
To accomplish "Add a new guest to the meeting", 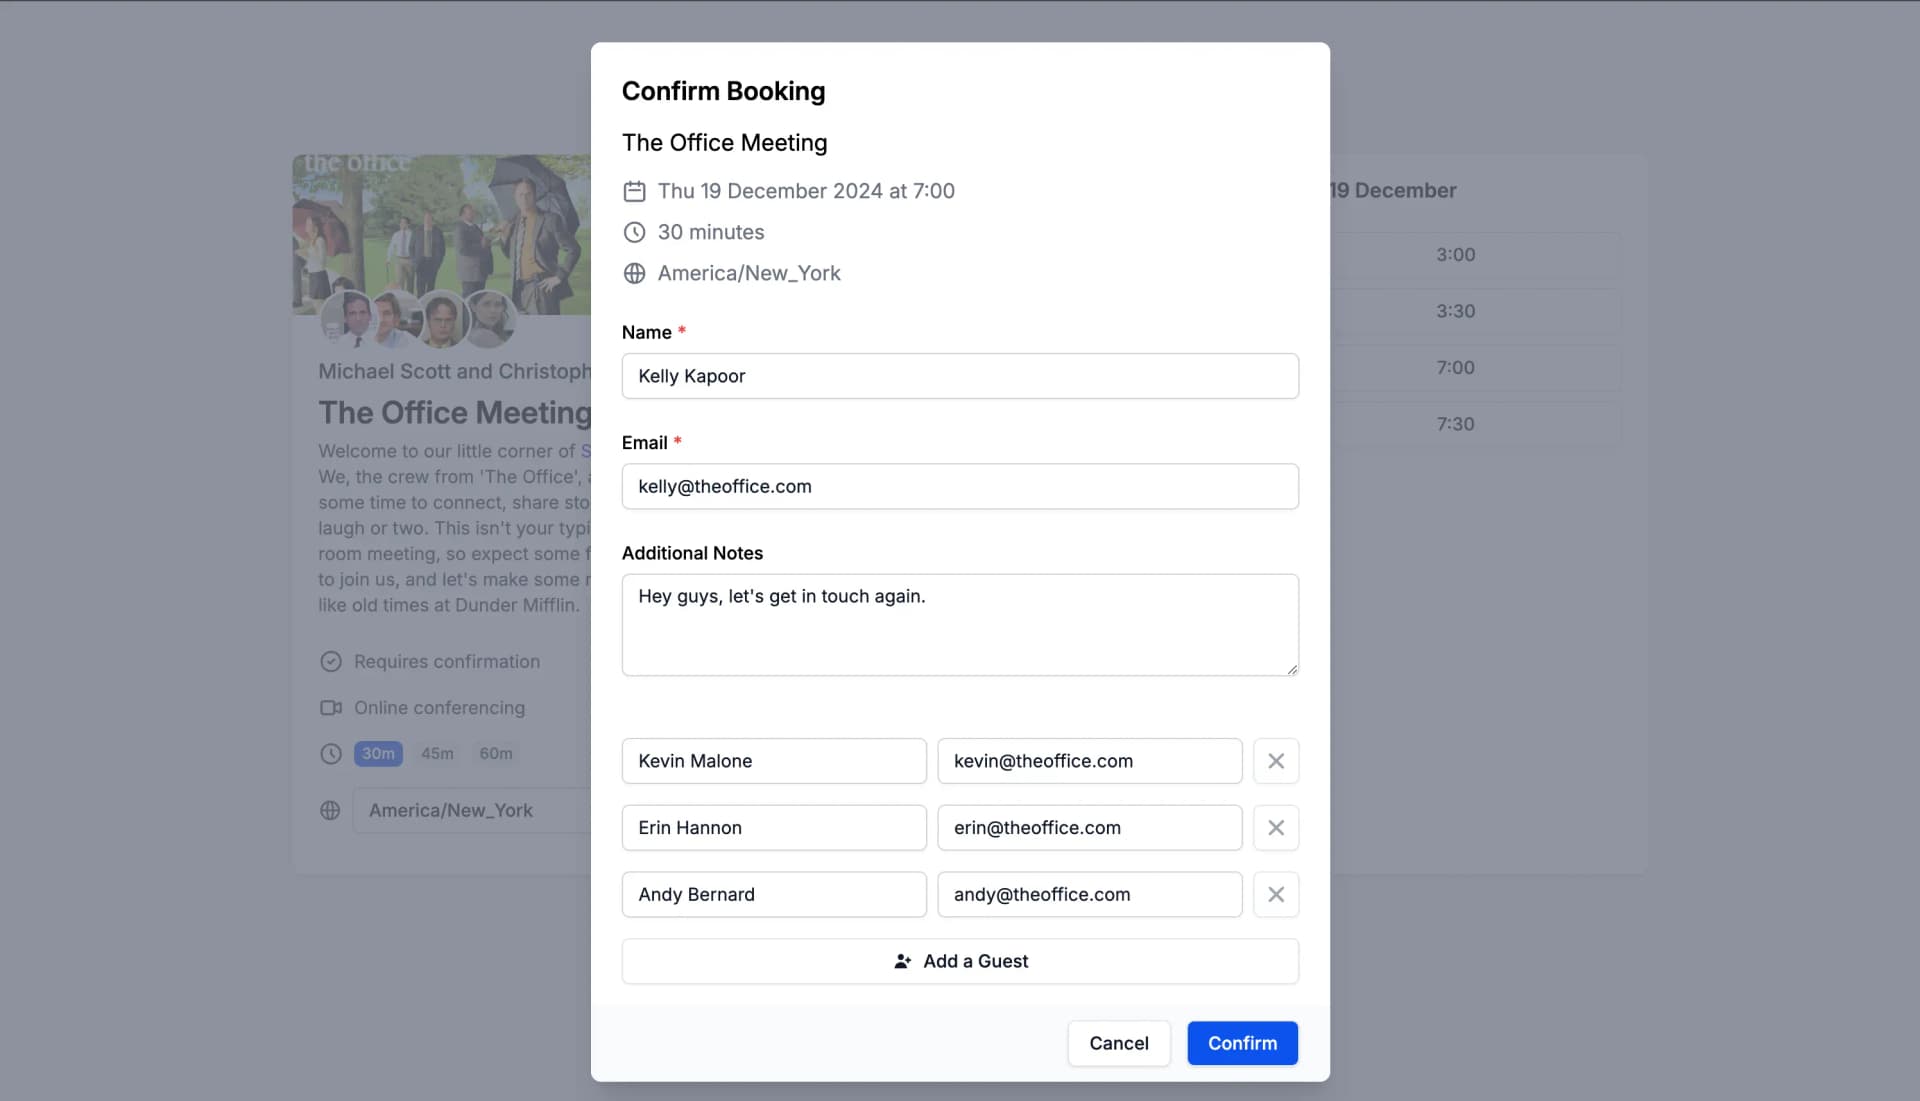I will pyautogui.click(x=960, y=961).
